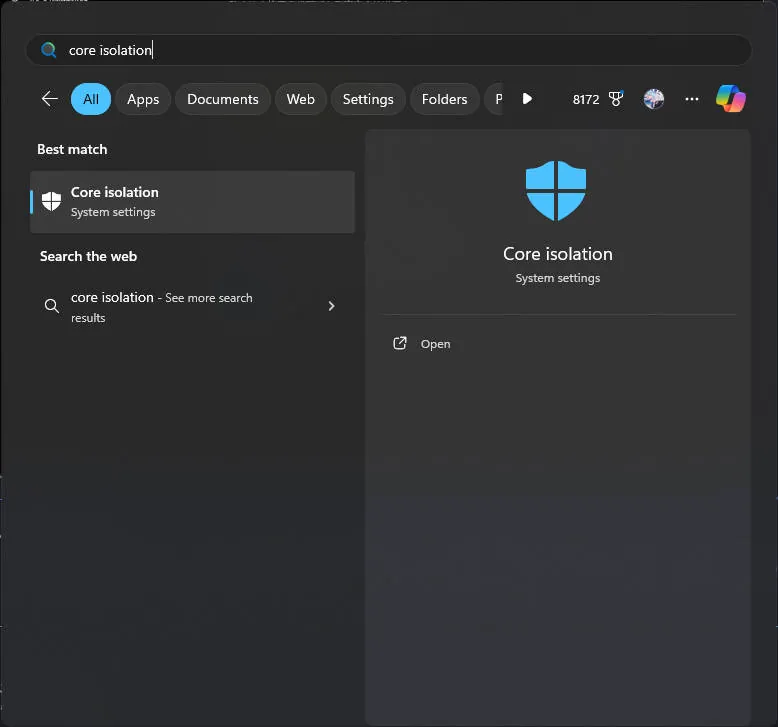This screenshot has width=778, height=727.
Task: Click into the search text field
Action: coord(400,50)
